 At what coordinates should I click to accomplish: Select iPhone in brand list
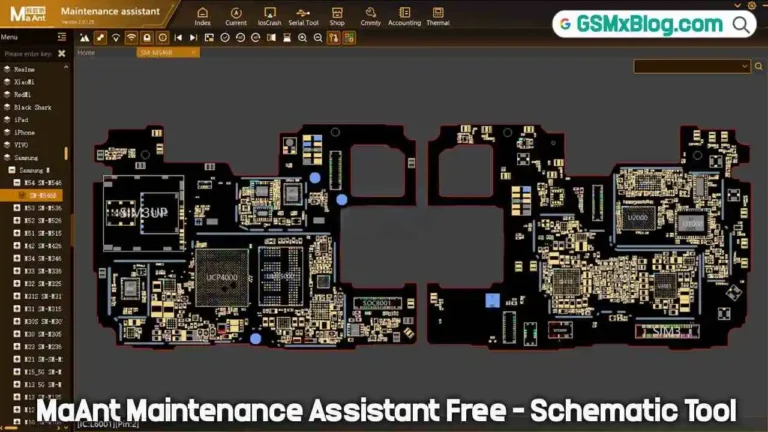click(x=24, y=132)
